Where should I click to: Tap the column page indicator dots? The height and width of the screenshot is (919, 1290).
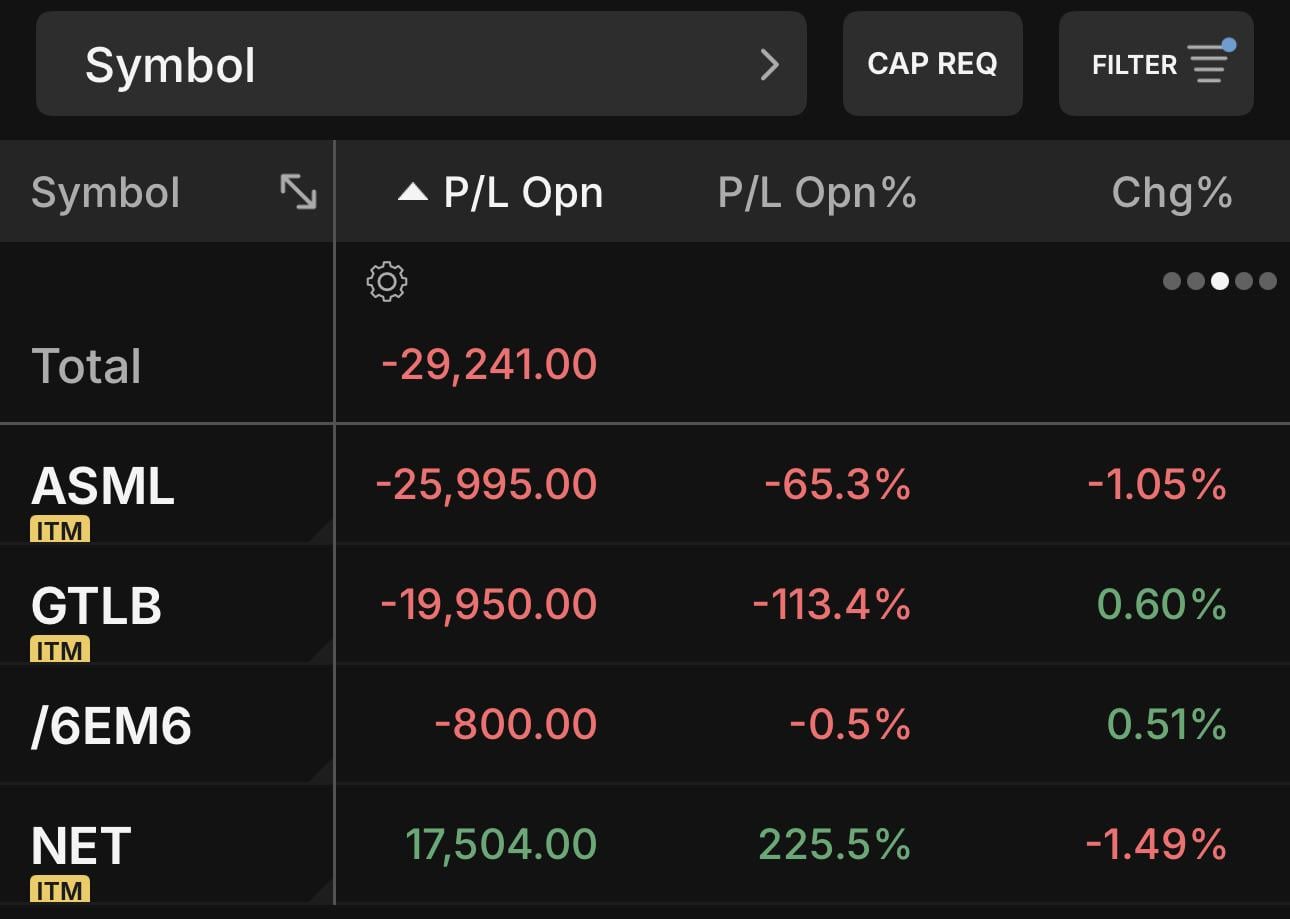[1219, 281]
